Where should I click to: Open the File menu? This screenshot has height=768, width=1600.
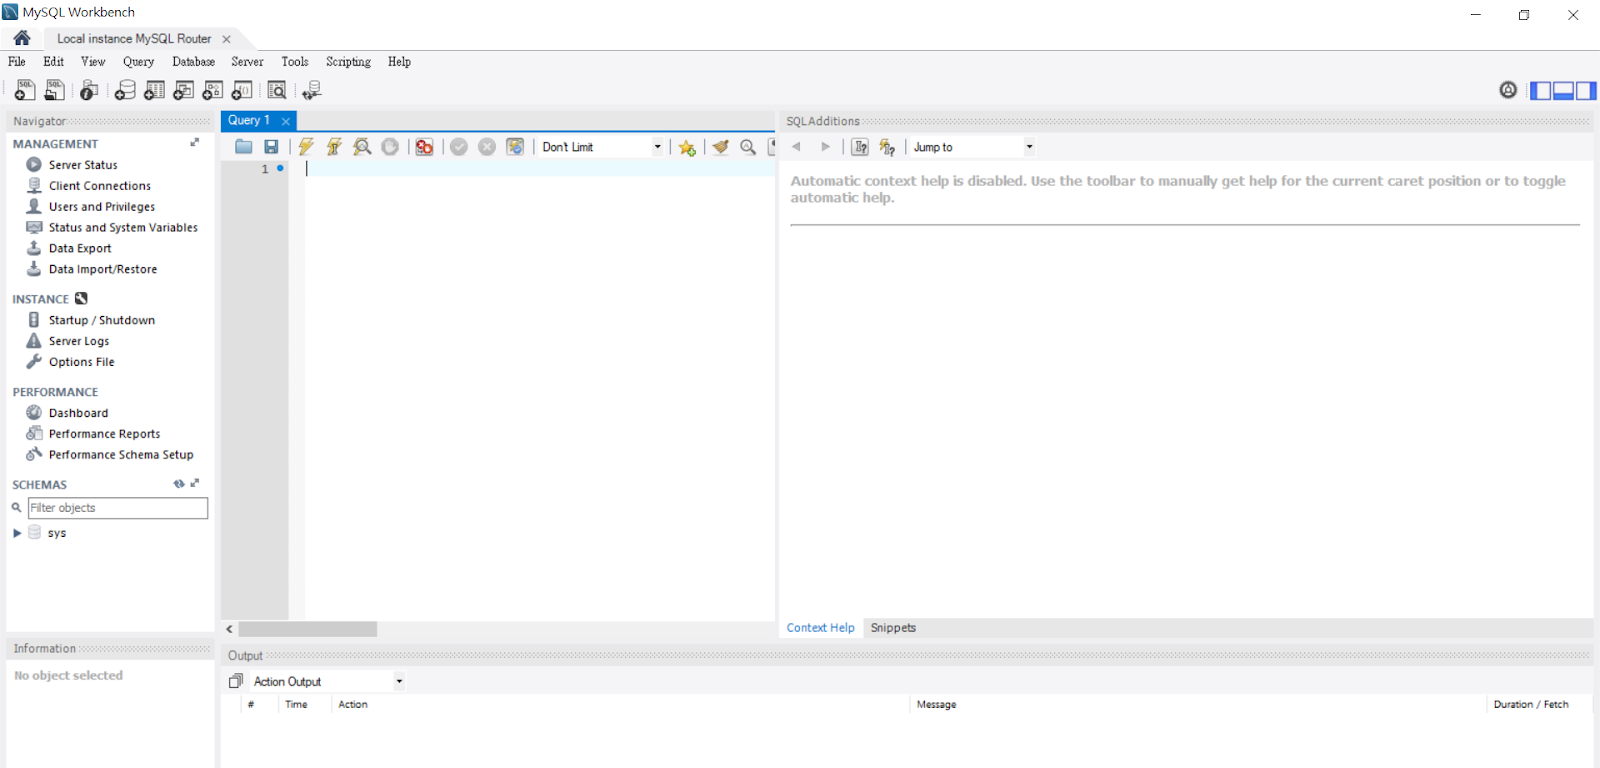point(17,62)
